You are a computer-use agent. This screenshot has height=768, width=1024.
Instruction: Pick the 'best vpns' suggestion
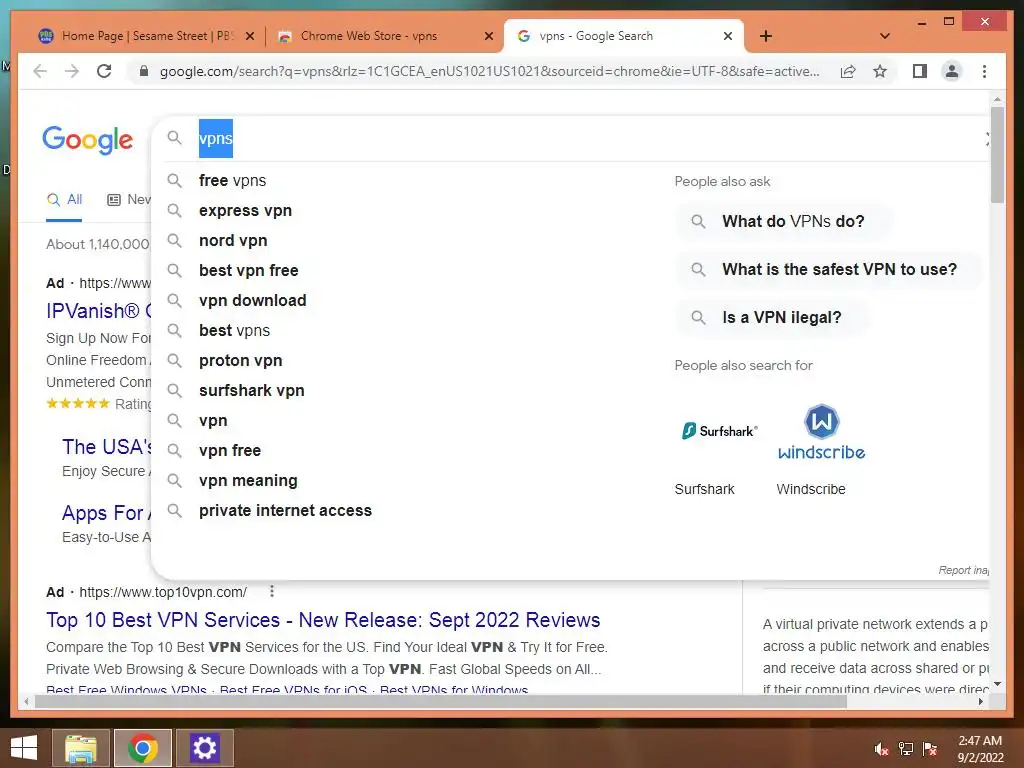click(234, 330)
